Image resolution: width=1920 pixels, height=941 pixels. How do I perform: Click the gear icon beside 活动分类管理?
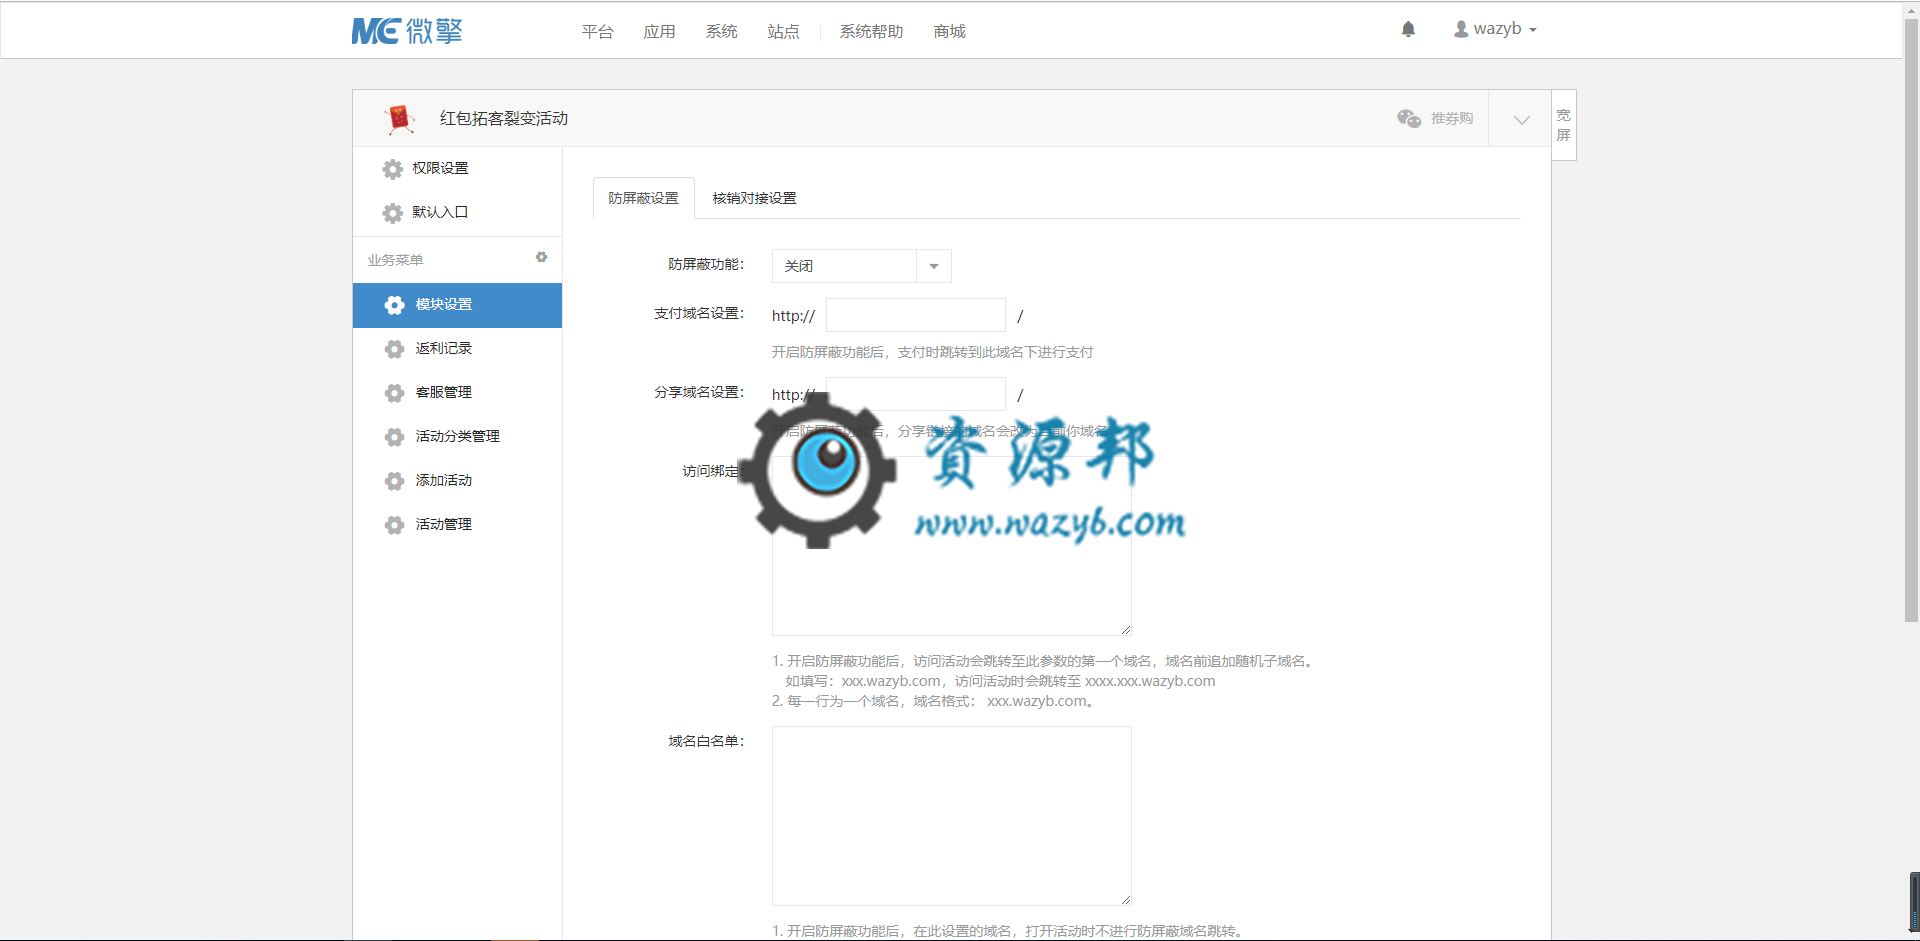(395, 437)
